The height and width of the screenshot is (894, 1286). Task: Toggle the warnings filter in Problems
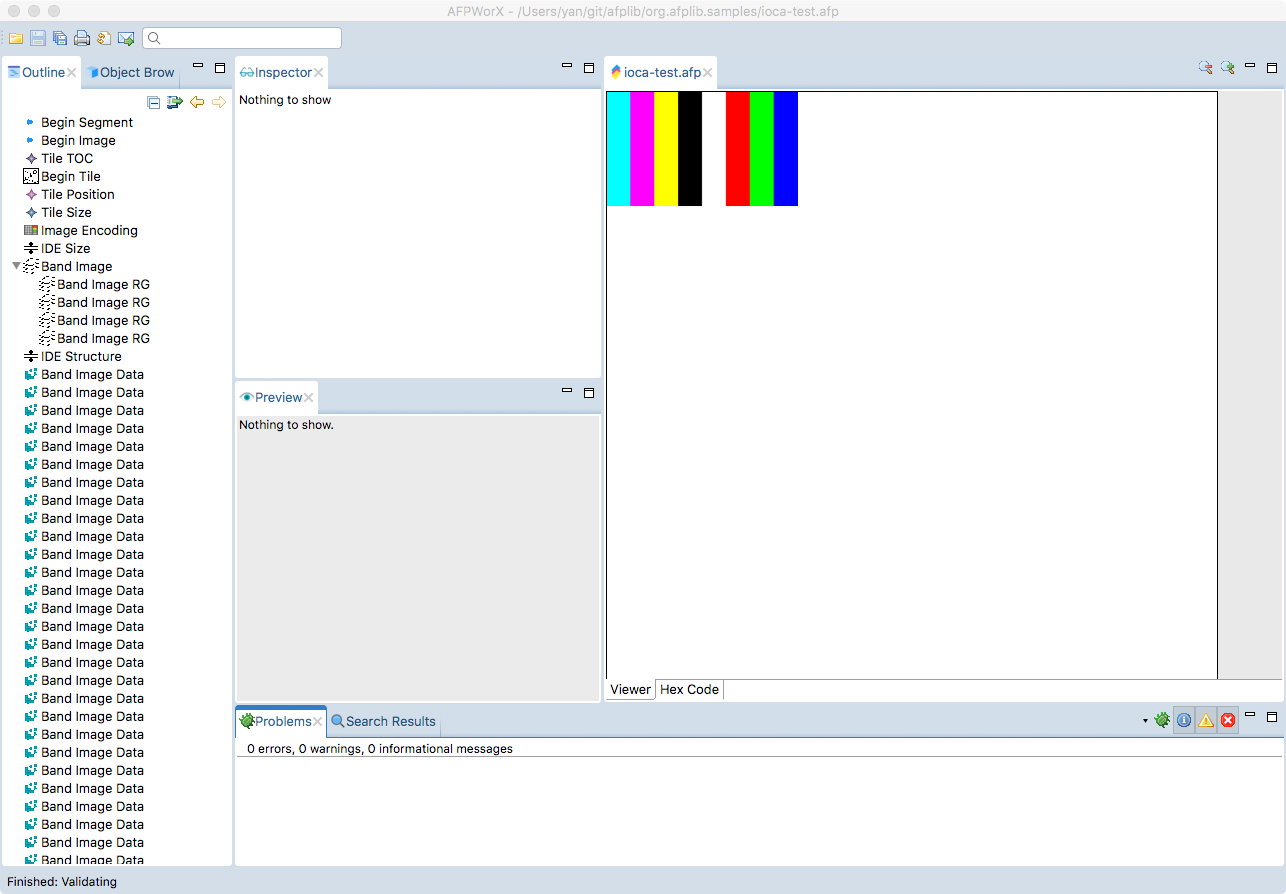(x=1206, y=719)
